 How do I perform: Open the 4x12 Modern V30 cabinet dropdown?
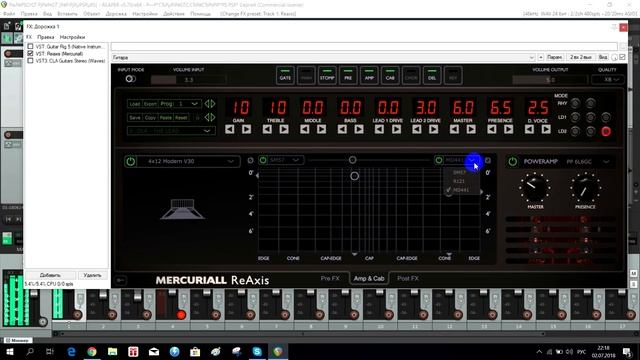coord(188,161)
